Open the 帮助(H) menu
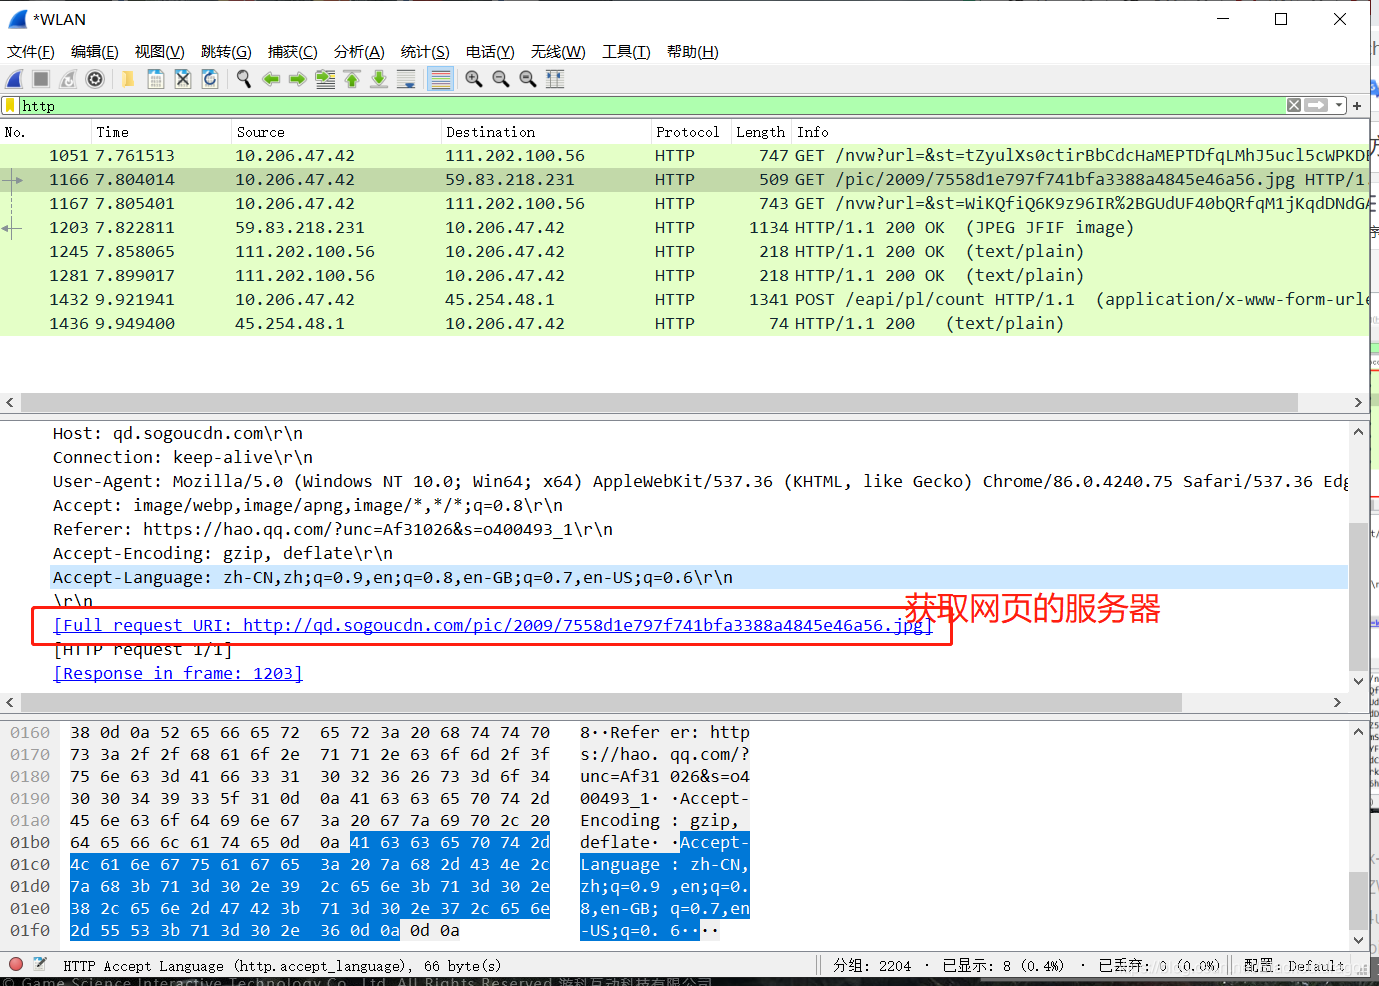1379x986 pixels. (693, 52)
